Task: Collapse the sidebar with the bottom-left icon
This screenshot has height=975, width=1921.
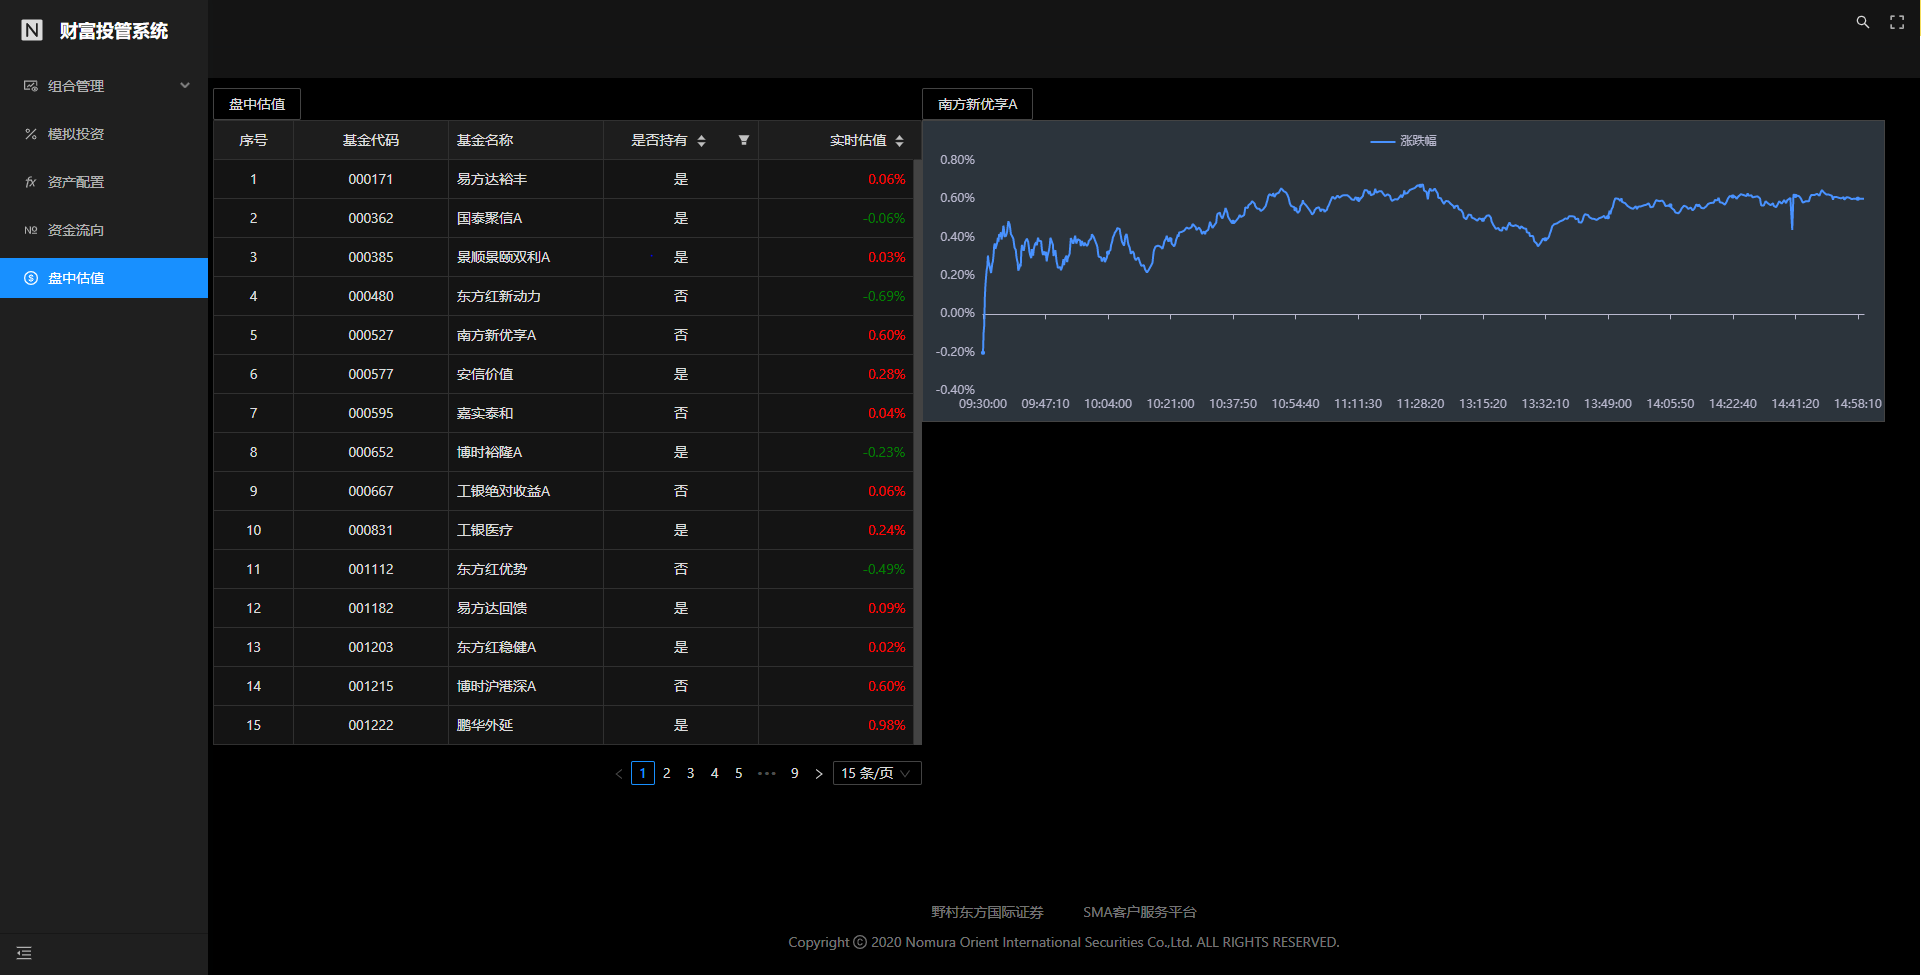Action: pos(23,952)
